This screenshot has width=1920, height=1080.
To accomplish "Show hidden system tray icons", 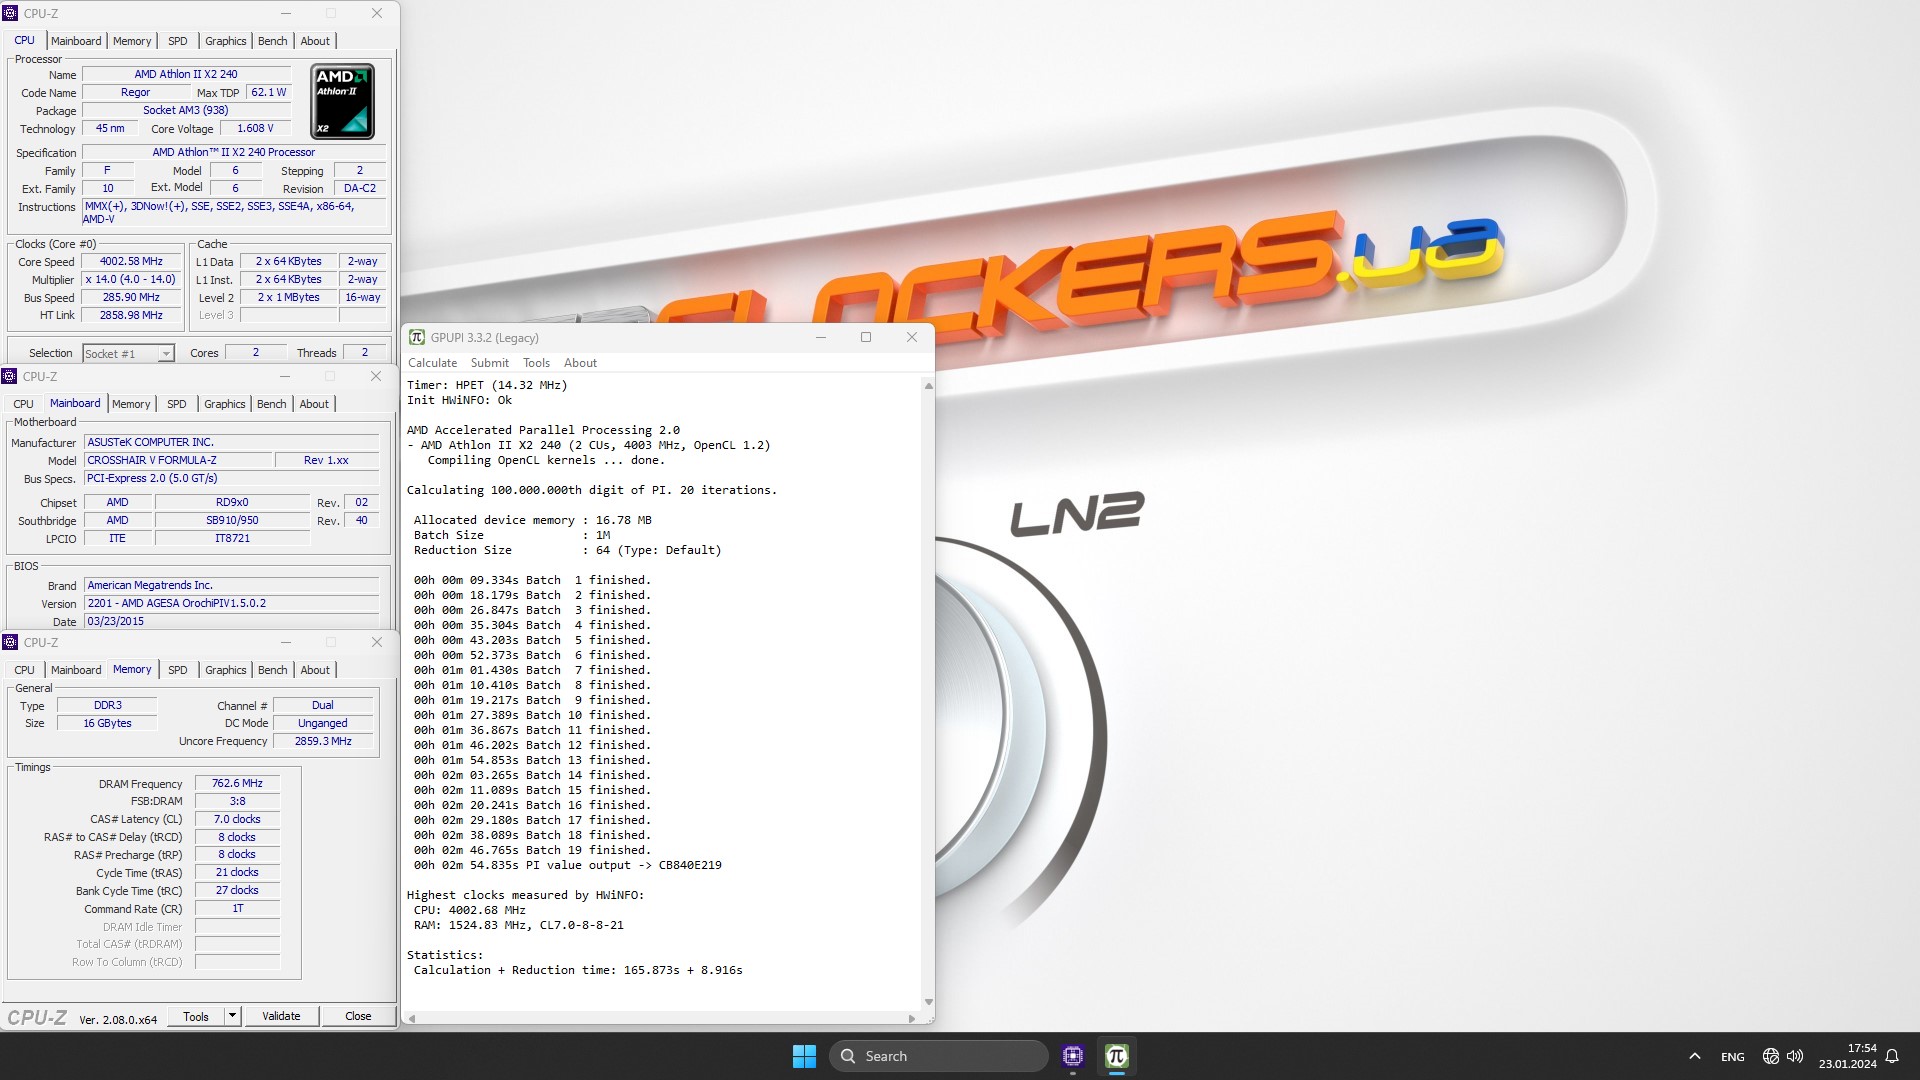I will coord(1694,1056).
